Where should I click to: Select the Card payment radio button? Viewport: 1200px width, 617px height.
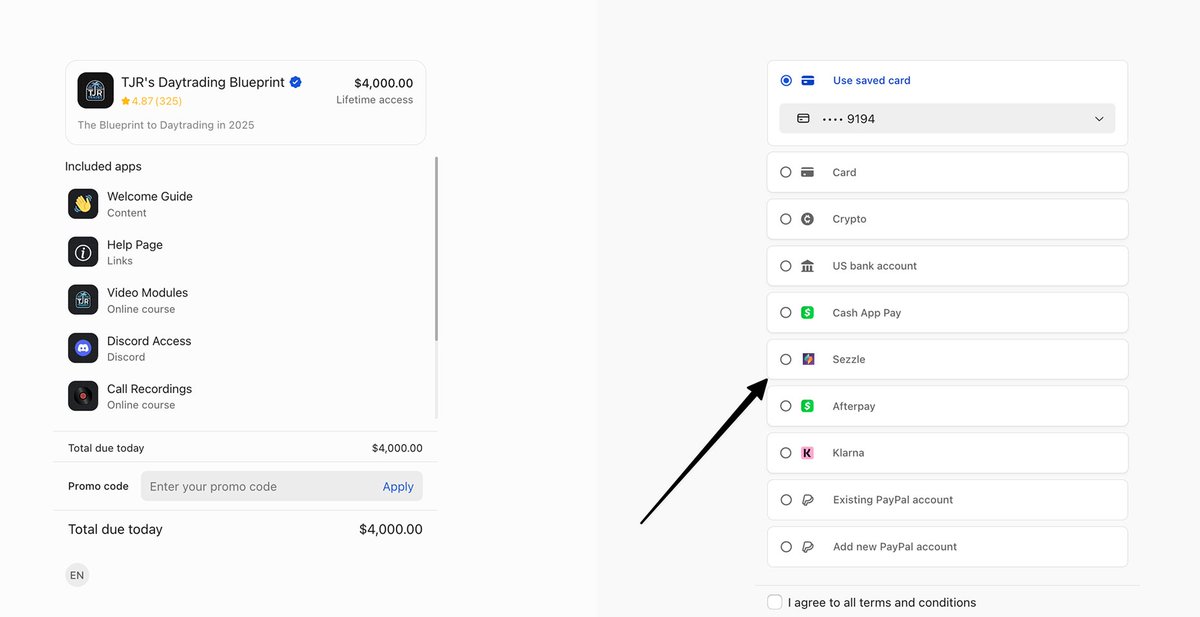786,172
